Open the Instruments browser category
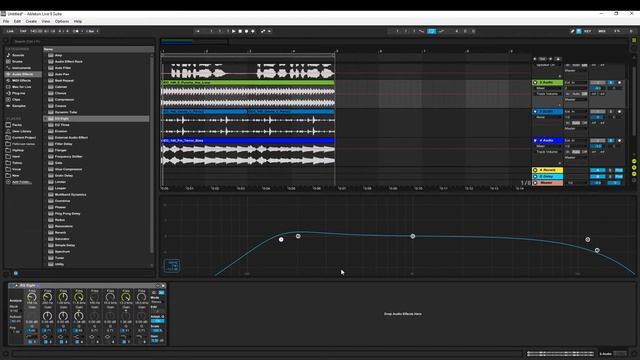 coord(21,68)
